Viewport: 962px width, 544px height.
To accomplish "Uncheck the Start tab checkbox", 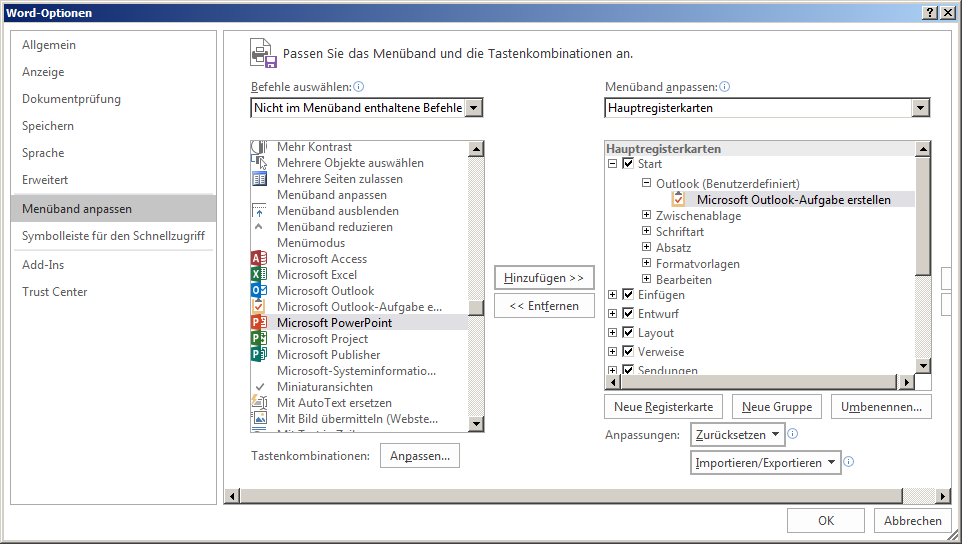I will point(628,164).
